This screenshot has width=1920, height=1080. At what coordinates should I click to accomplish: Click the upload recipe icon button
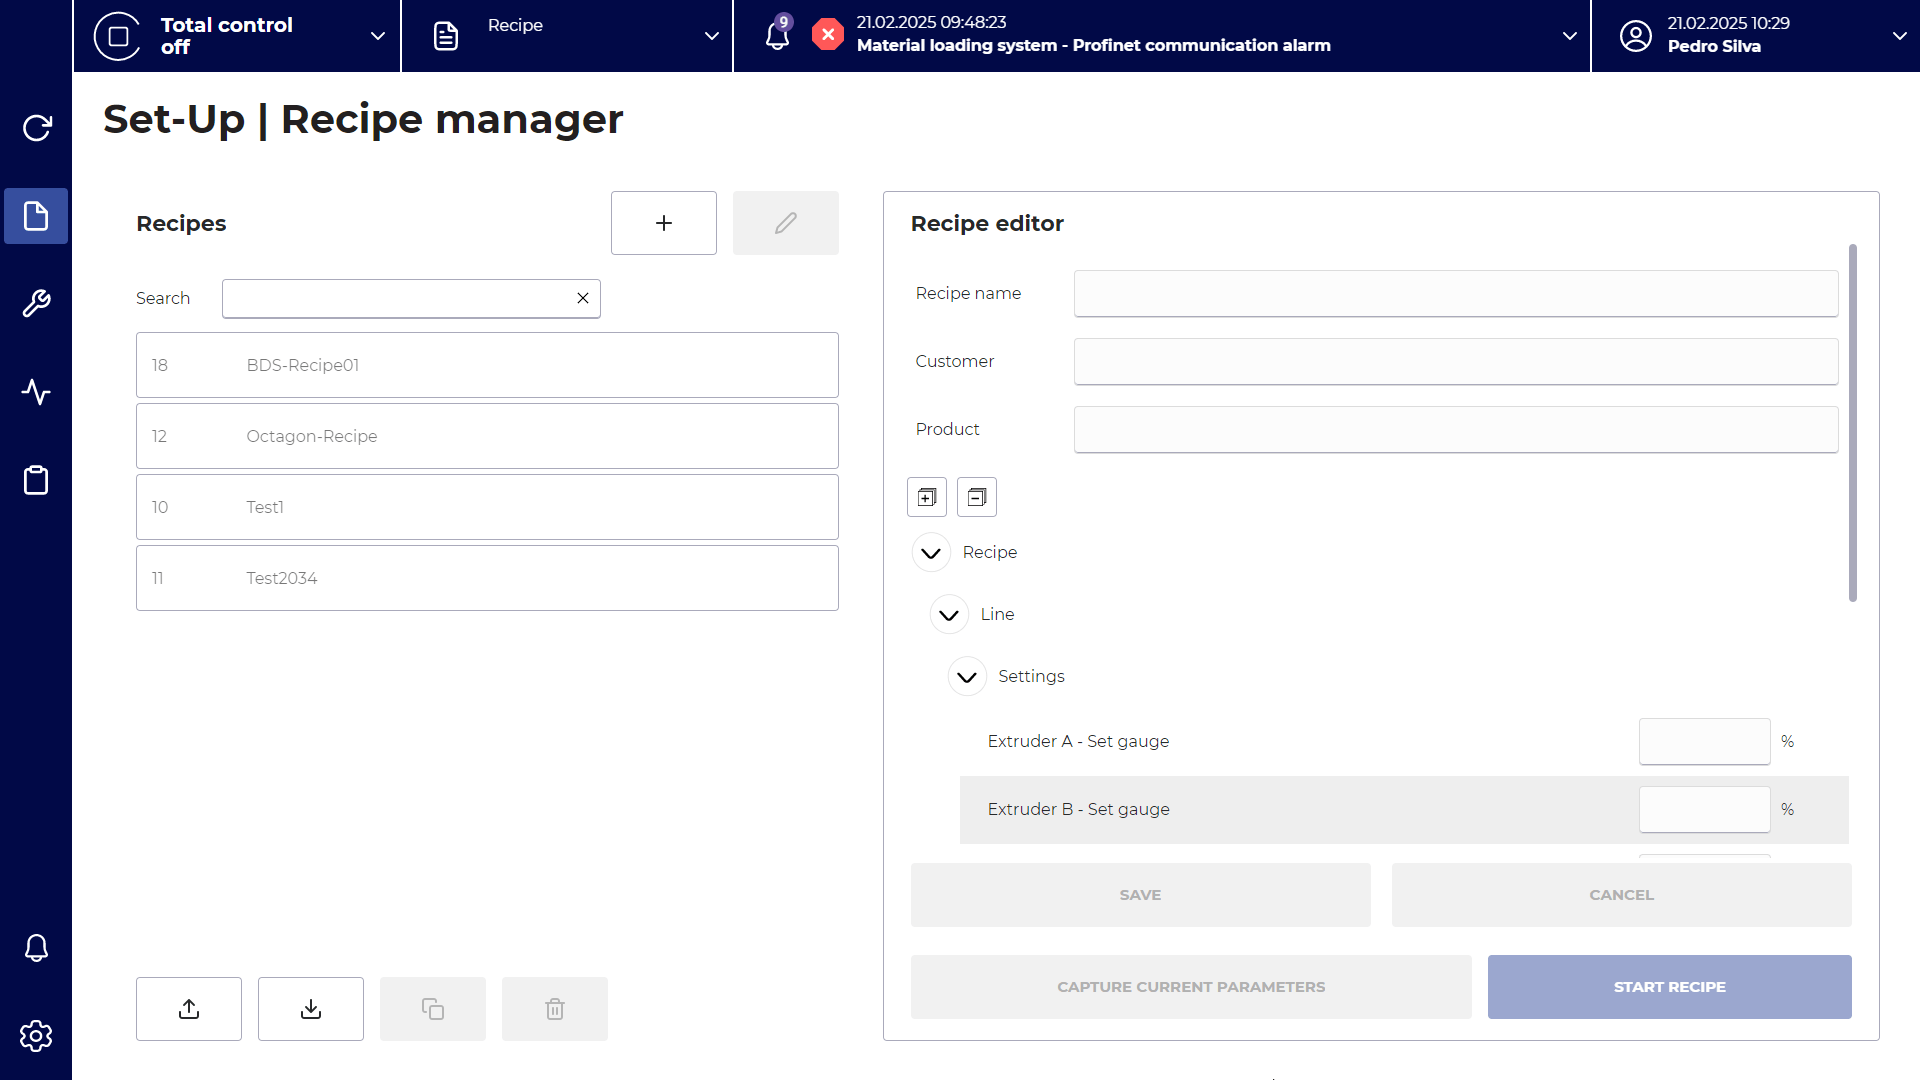pos(189,1009)
